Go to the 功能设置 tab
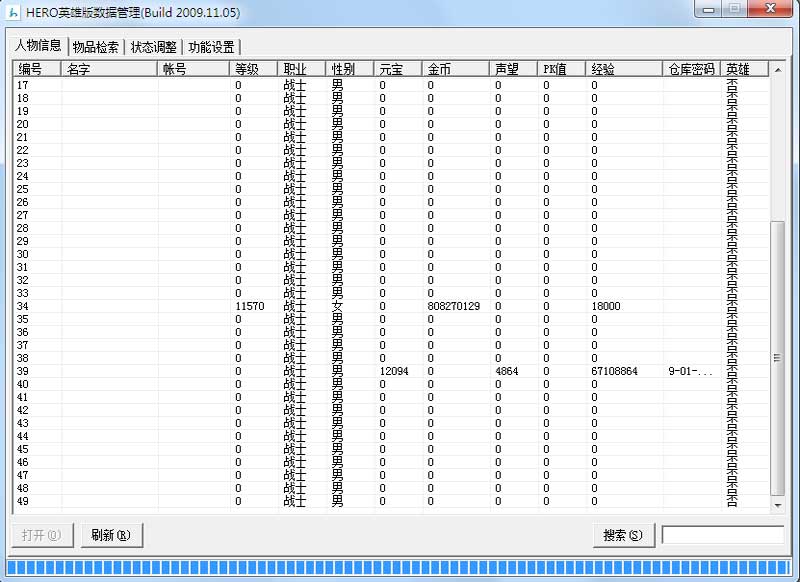Screen dimensions: 800x582 211,47
